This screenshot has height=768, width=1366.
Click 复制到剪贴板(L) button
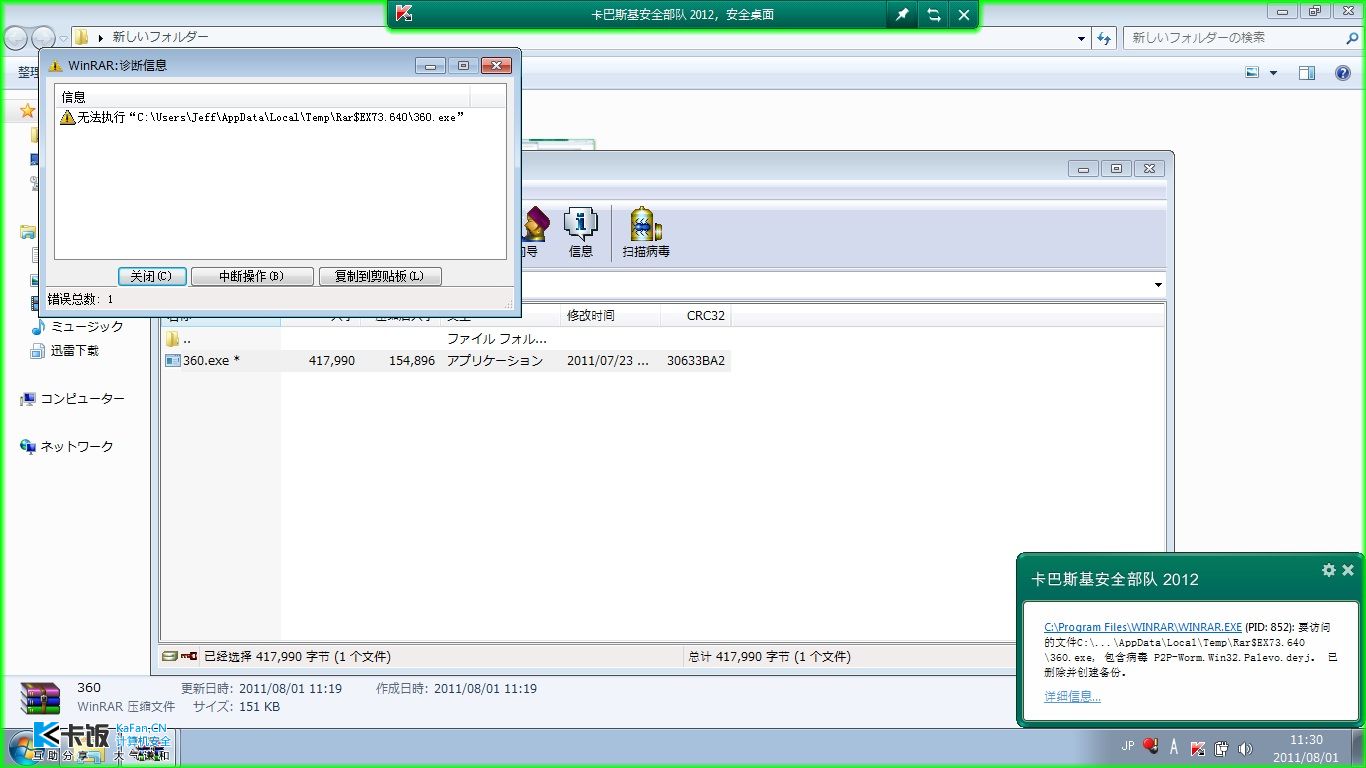coord(380,276)
